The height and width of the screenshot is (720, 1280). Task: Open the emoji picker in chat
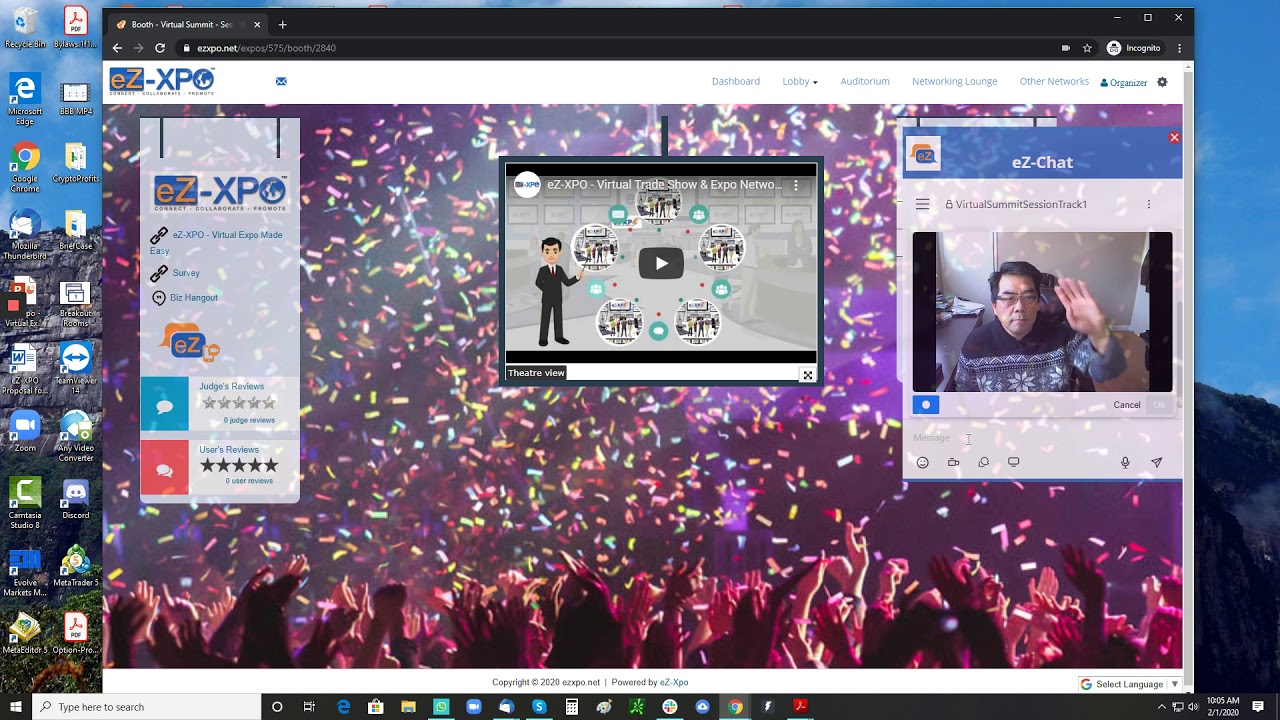922,462
